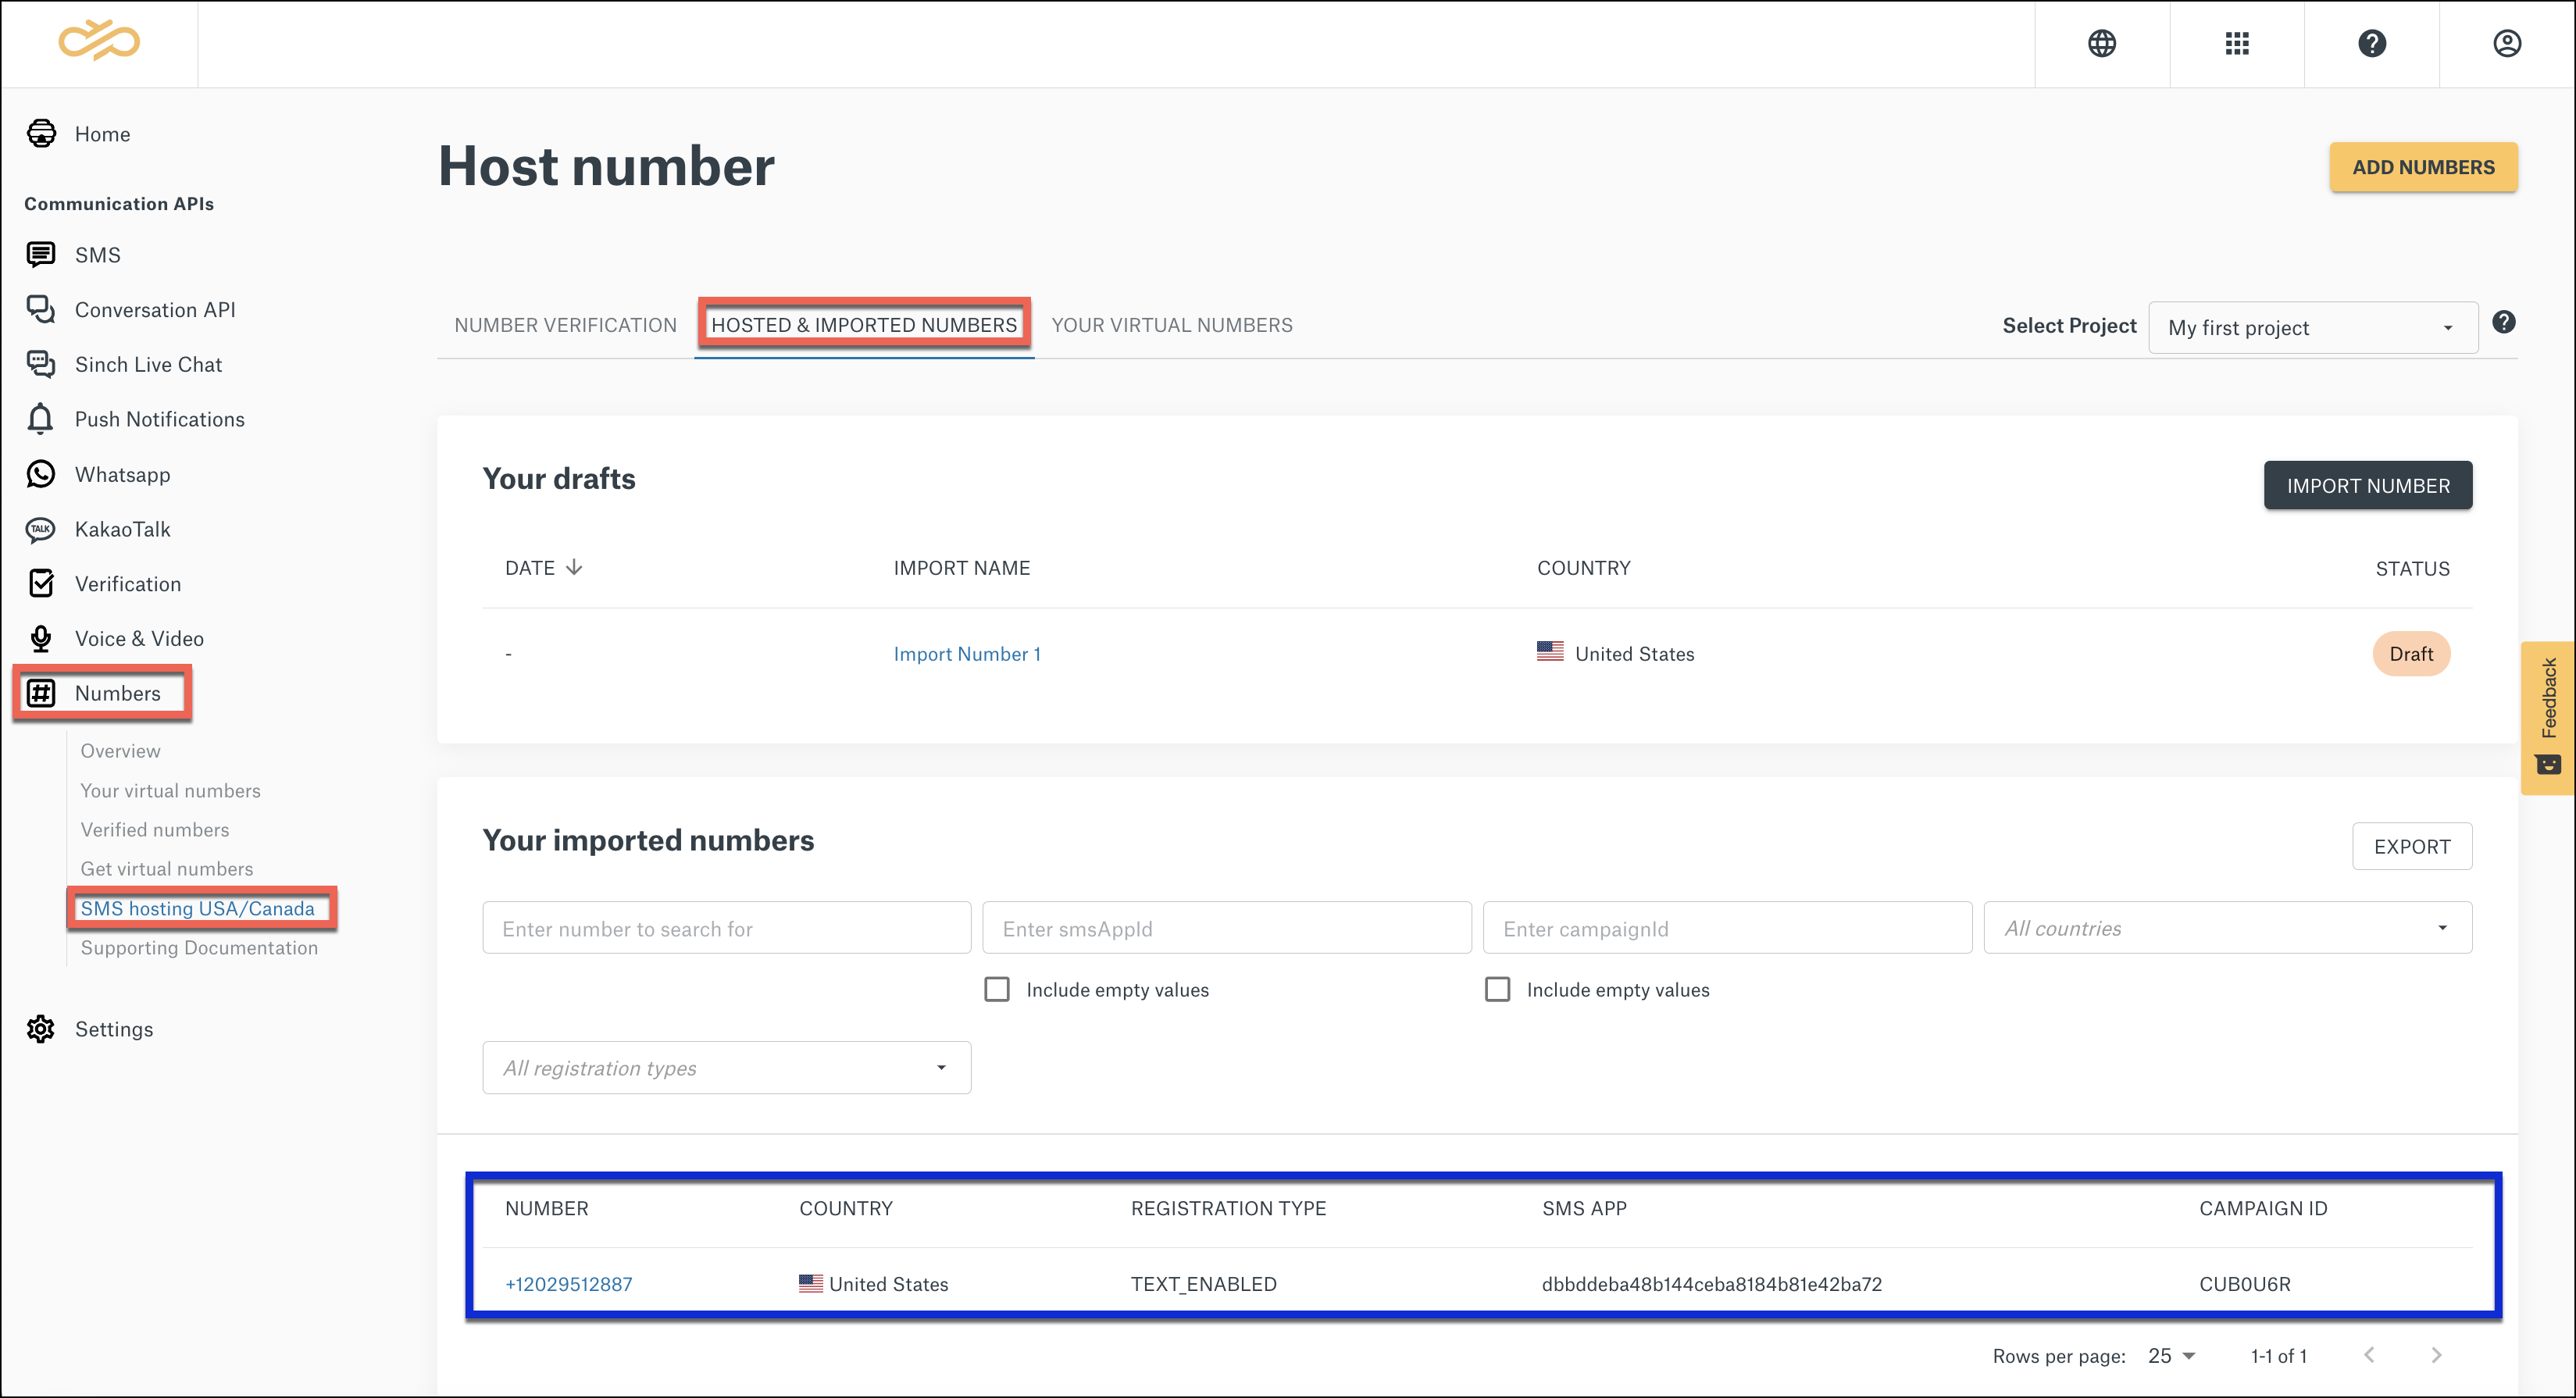This screenshot has width=2576, height=1398.
Task: Select the Numbers hash icon
Action: pos(41,693)
